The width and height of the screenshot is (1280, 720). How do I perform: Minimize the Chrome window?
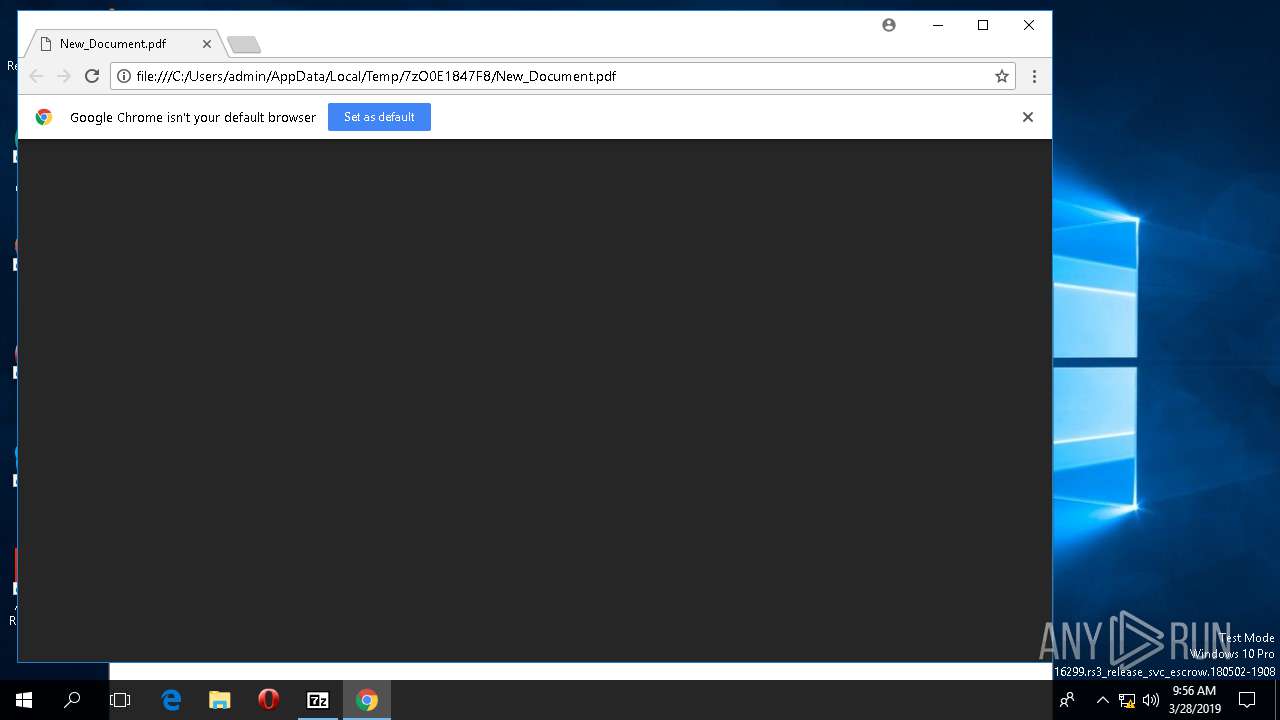(x=938, y=25)
